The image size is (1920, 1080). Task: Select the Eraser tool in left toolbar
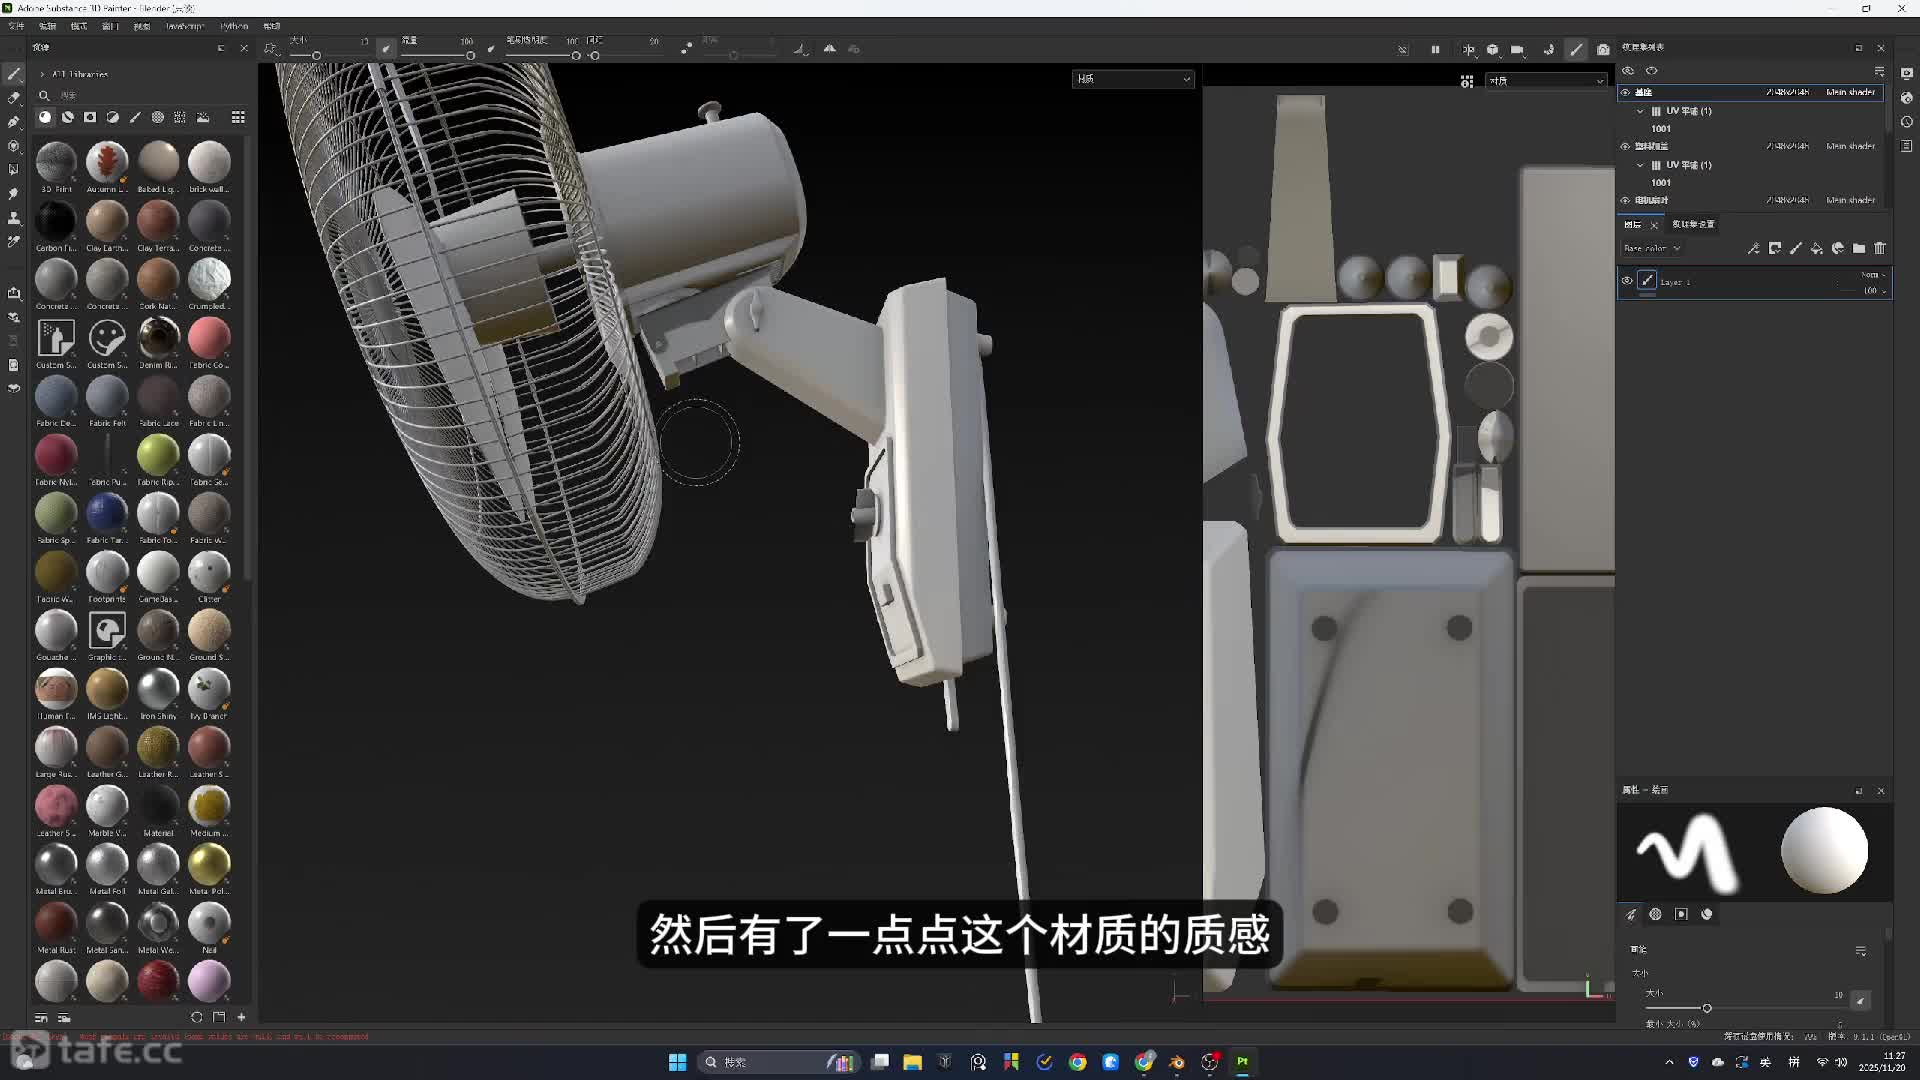(x=14, y=98)
